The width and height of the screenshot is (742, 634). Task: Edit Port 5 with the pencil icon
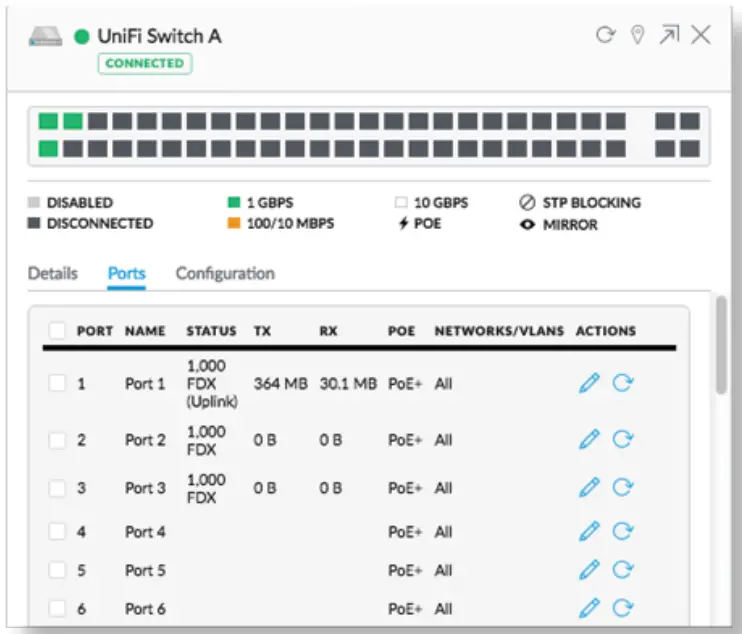[x=589, y=570]
